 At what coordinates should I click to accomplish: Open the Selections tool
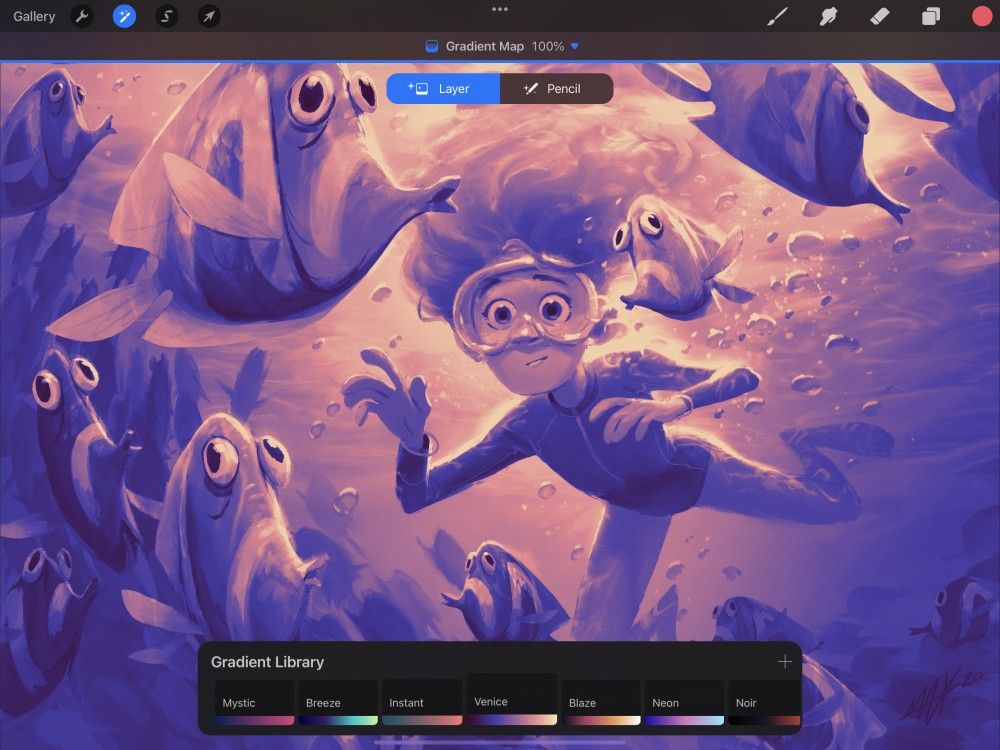click(166, 16)
